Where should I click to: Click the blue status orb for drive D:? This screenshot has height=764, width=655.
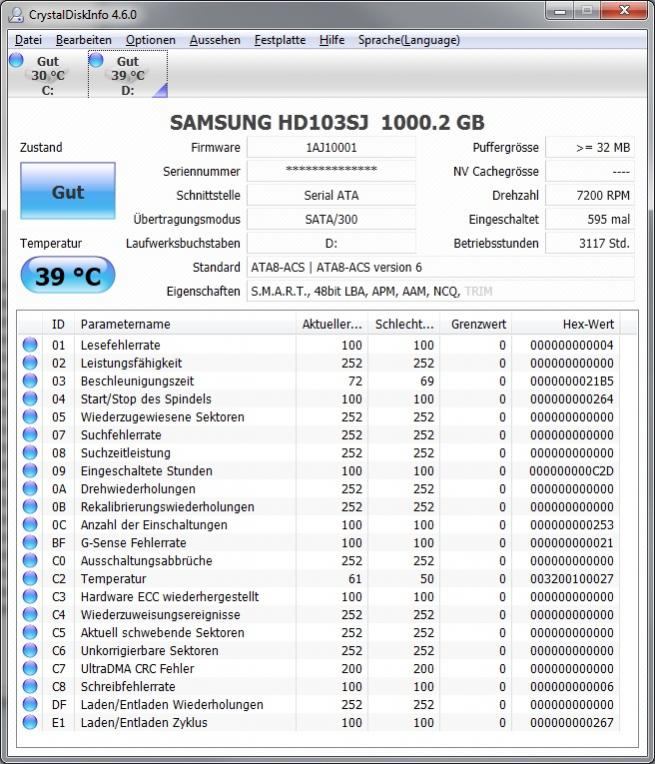point(96,60)
